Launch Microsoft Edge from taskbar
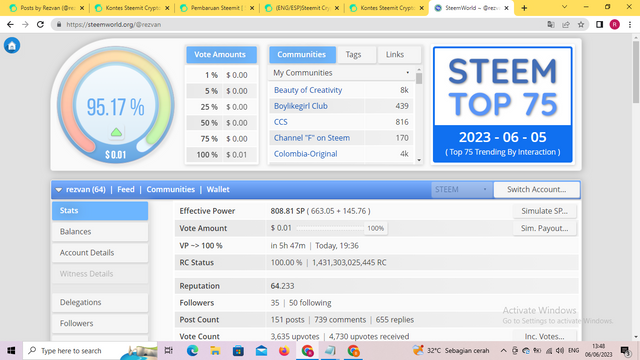 pyautogui.click(x=192, y=351)
